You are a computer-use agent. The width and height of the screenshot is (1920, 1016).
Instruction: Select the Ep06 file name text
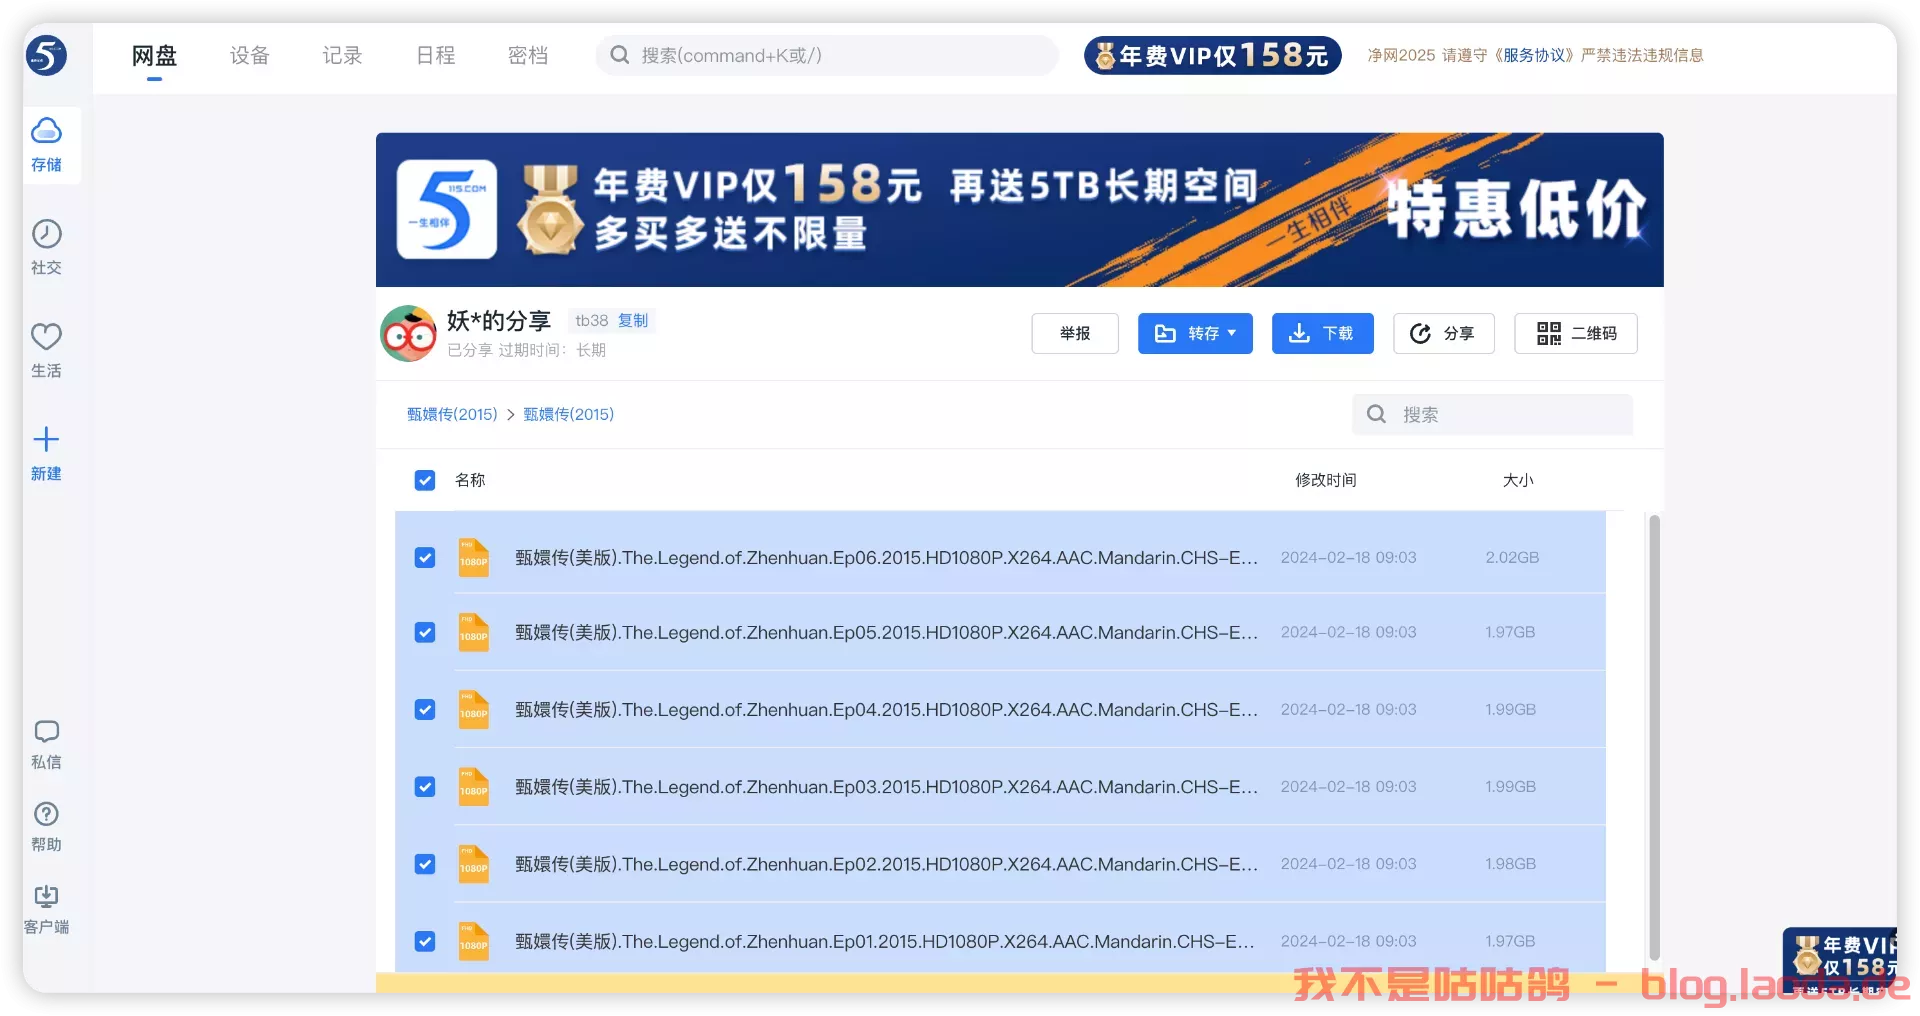tap(887, 557)
